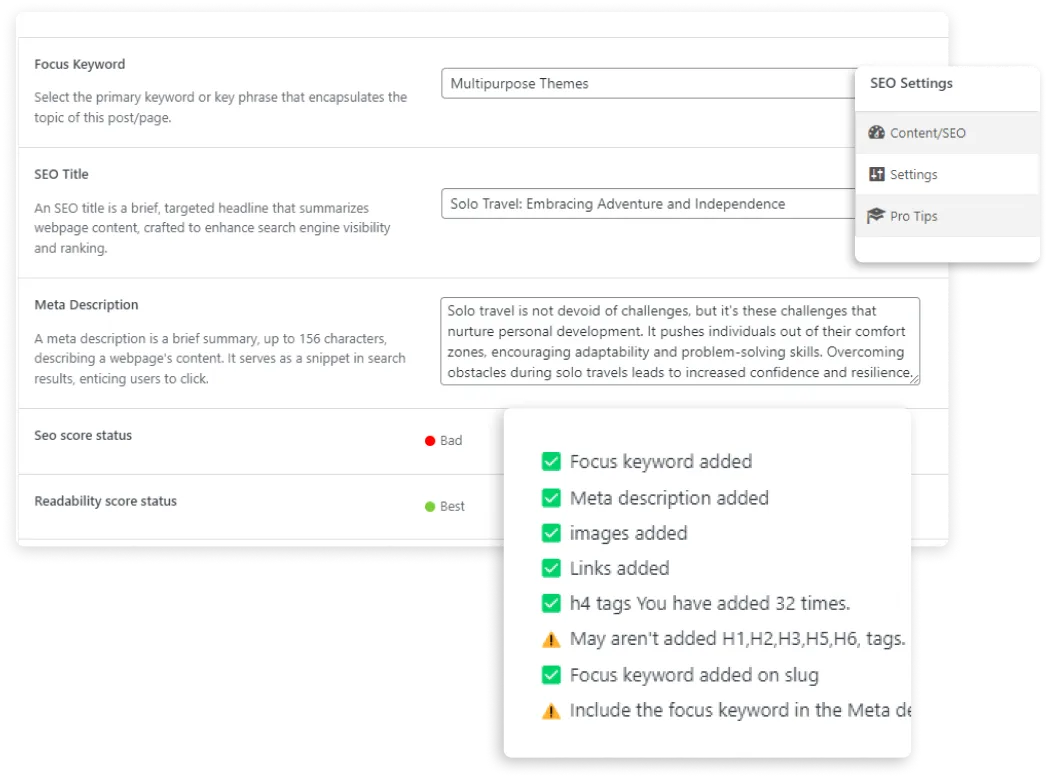Open the Content/SEO menu item
The image size is (1047, 778).
(927, 133)
